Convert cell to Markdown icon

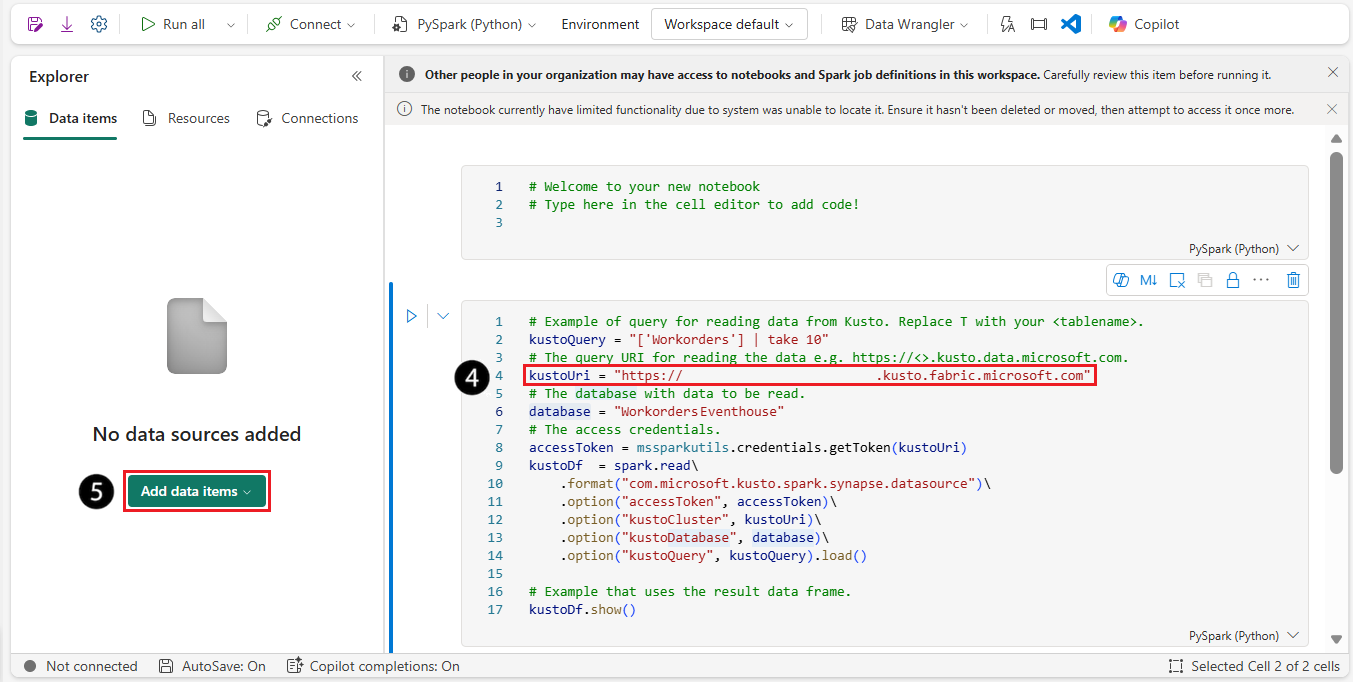1148,280
